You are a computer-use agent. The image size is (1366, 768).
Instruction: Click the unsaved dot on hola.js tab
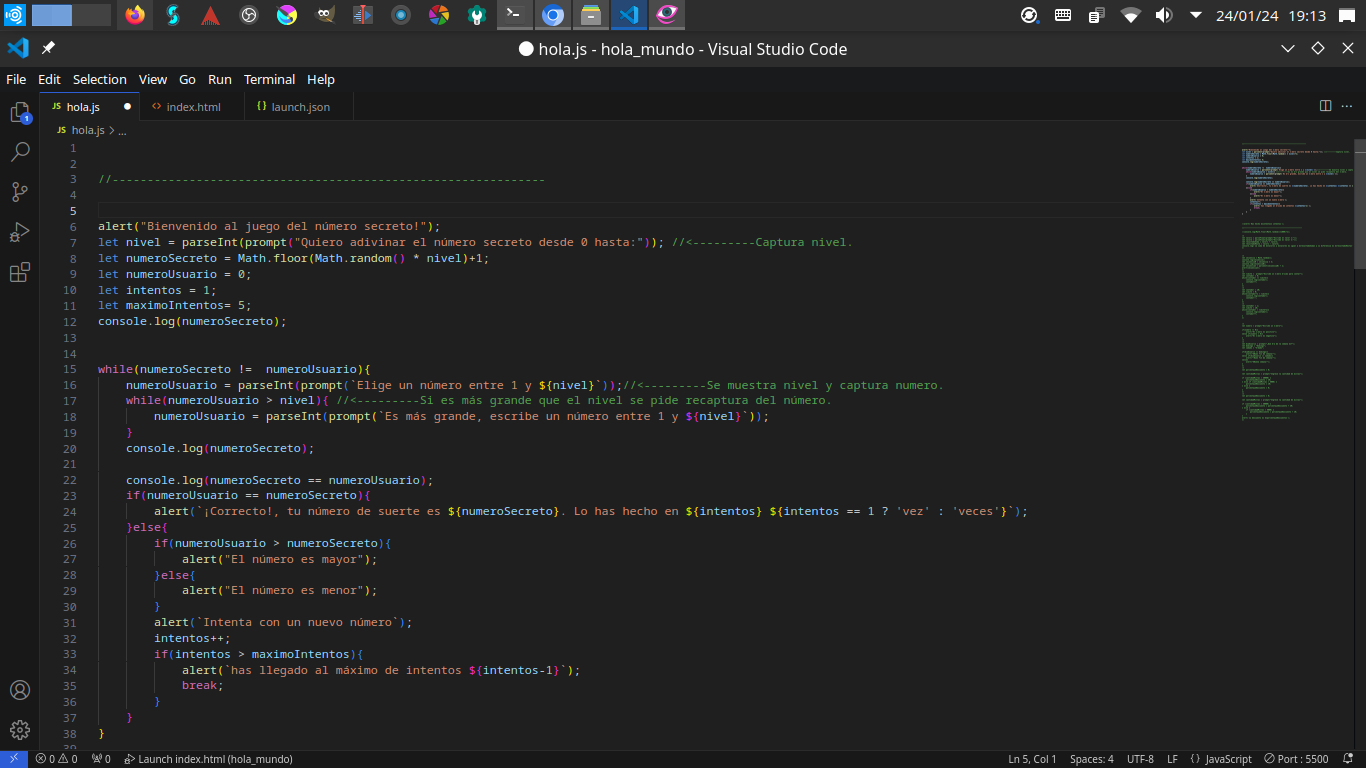[127, 106]
